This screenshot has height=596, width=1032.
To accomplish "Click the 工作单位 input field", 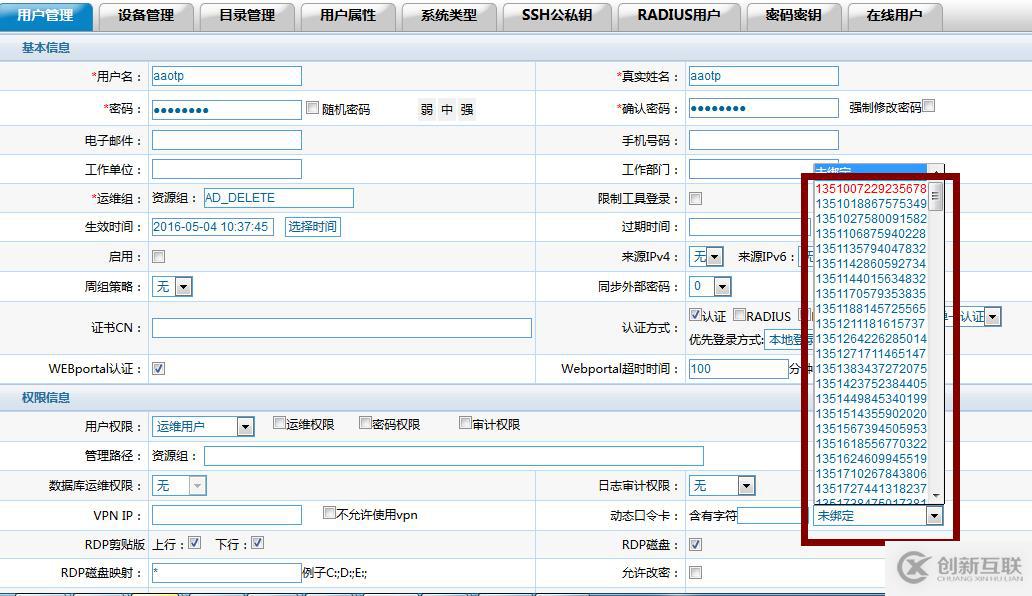I will (226, 169).
